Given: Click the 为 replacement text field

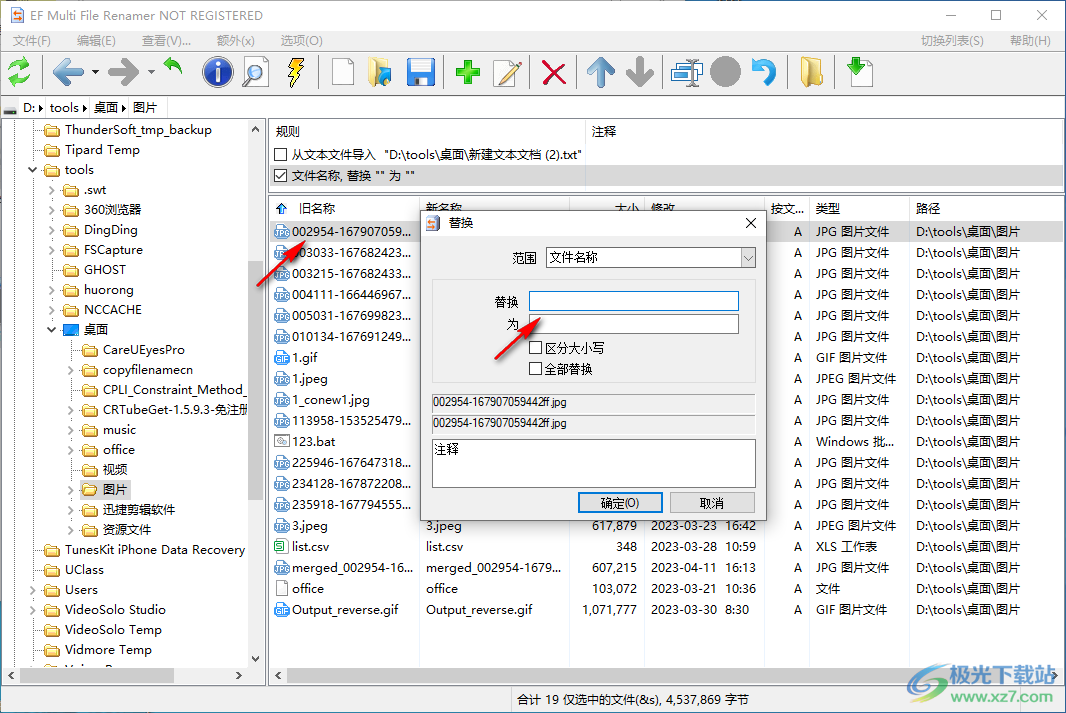Looking at the screenshot, I should point(634,324).
